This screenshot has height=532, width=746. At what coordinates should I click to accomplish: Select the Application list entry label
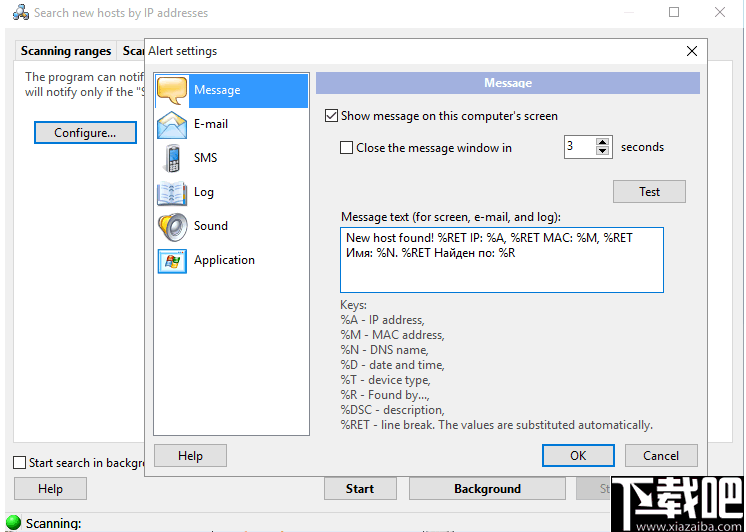224,260
